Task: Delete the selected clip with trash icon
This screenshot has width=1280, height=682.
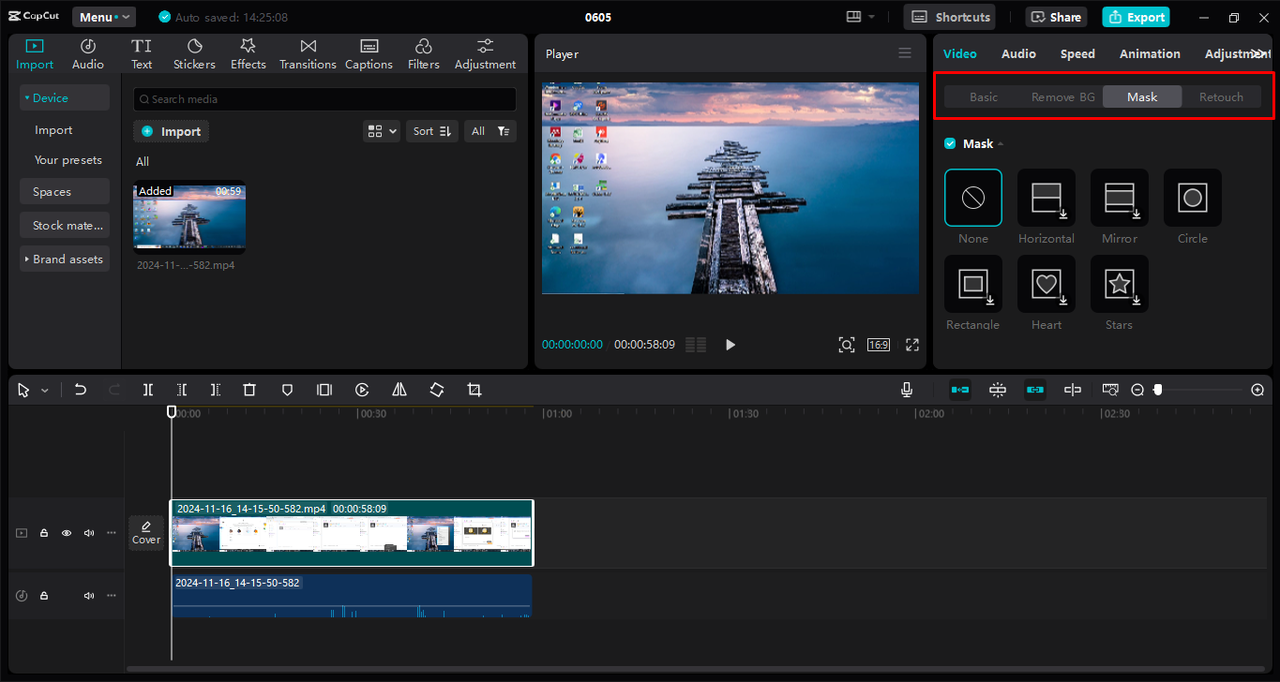Action: [250, 390]
